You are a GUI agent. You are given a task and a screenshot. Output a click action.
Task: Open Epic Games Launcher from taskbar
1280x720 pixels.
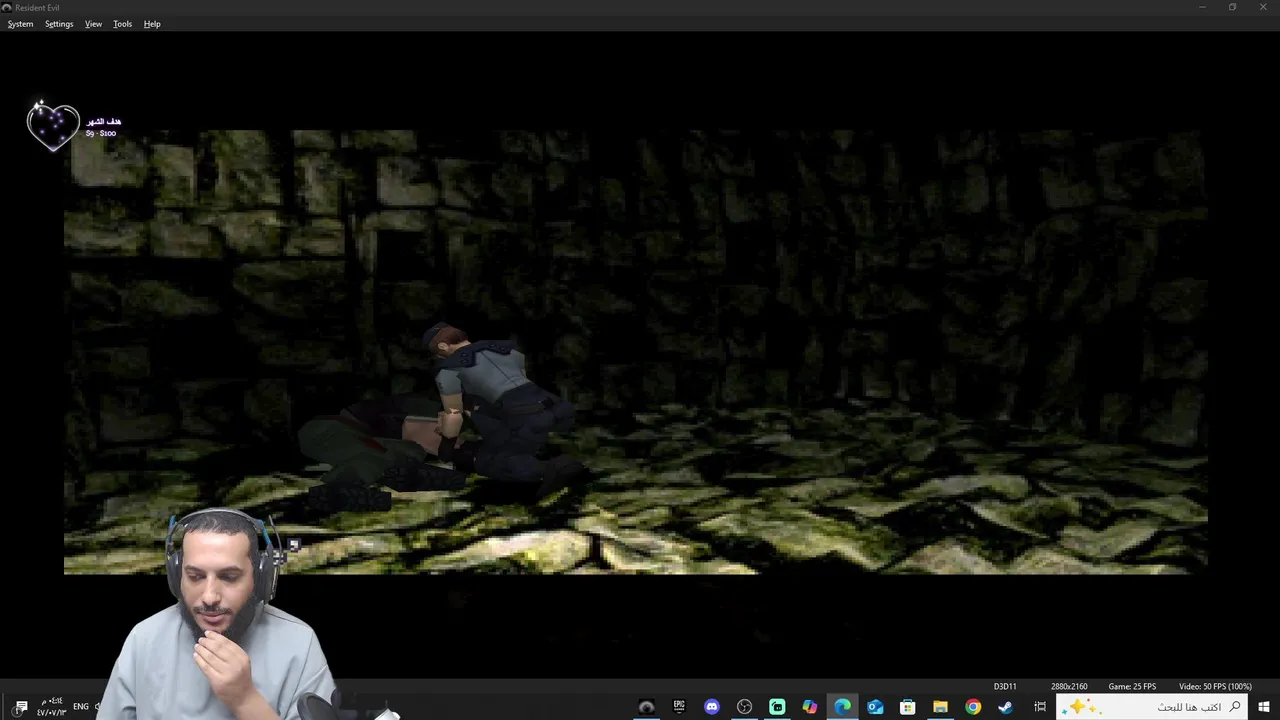[x=679, y=707]
